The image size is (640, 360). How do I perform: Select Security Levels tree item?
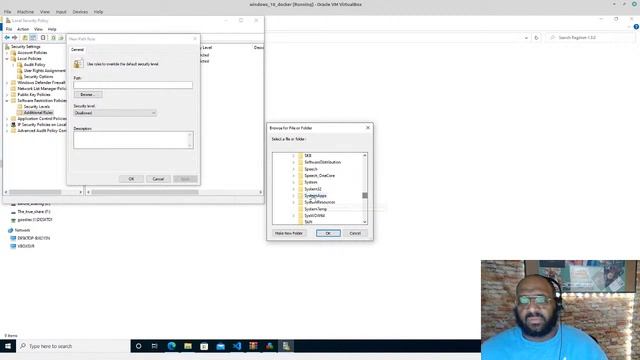pyautogui.click(x=37, y=107)
